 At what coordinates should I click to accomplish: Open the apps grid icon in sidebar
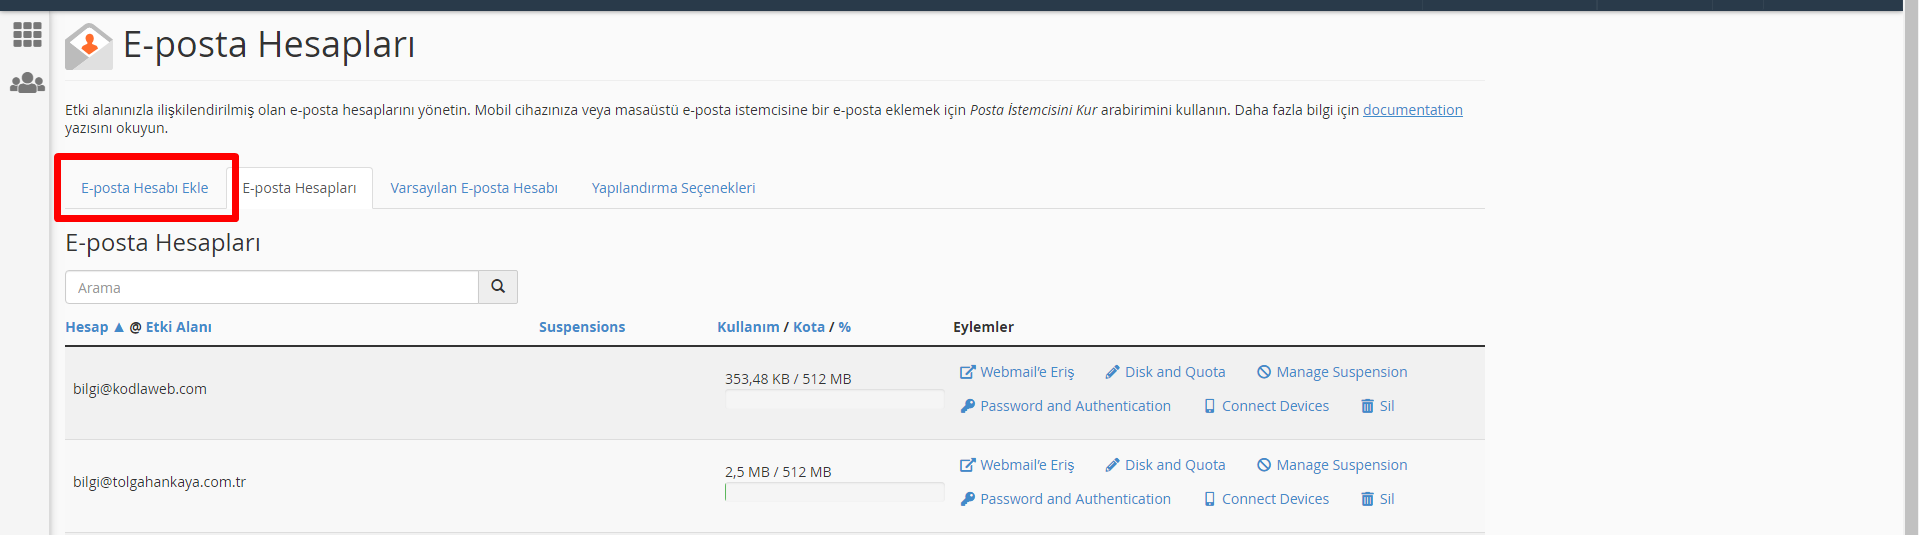pos(27,35)
